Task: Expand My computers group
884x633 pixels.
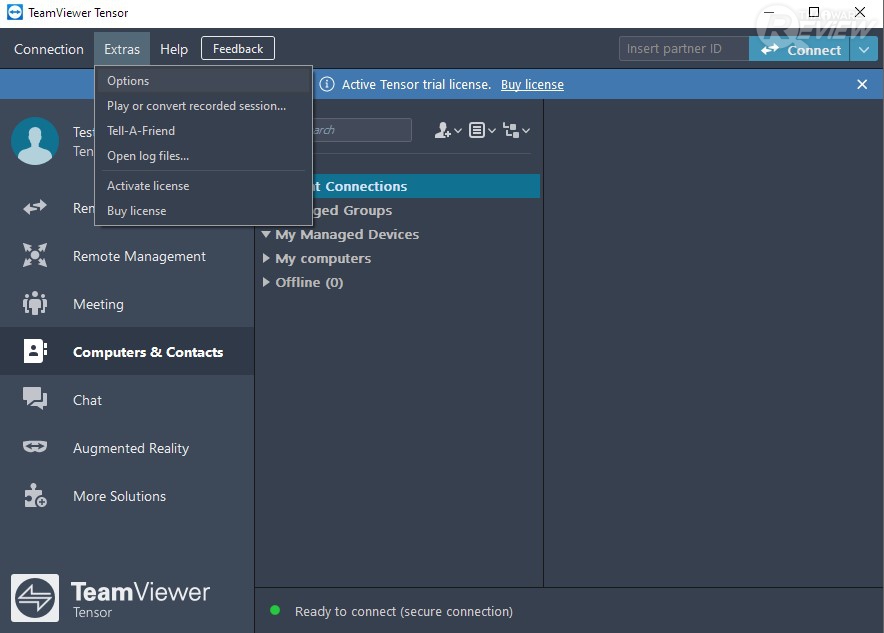Action: pos(266,258)
